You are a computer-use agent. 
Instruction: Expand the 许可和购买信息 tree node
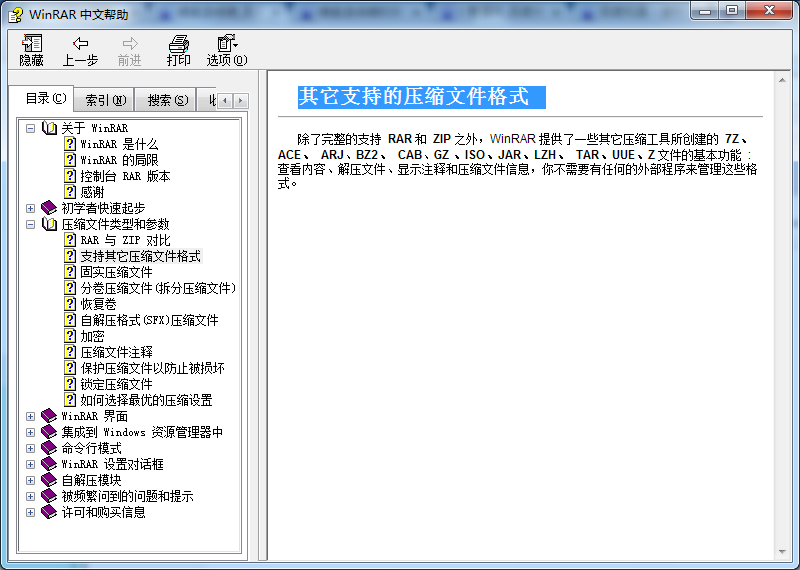click(x=31, y=512)
